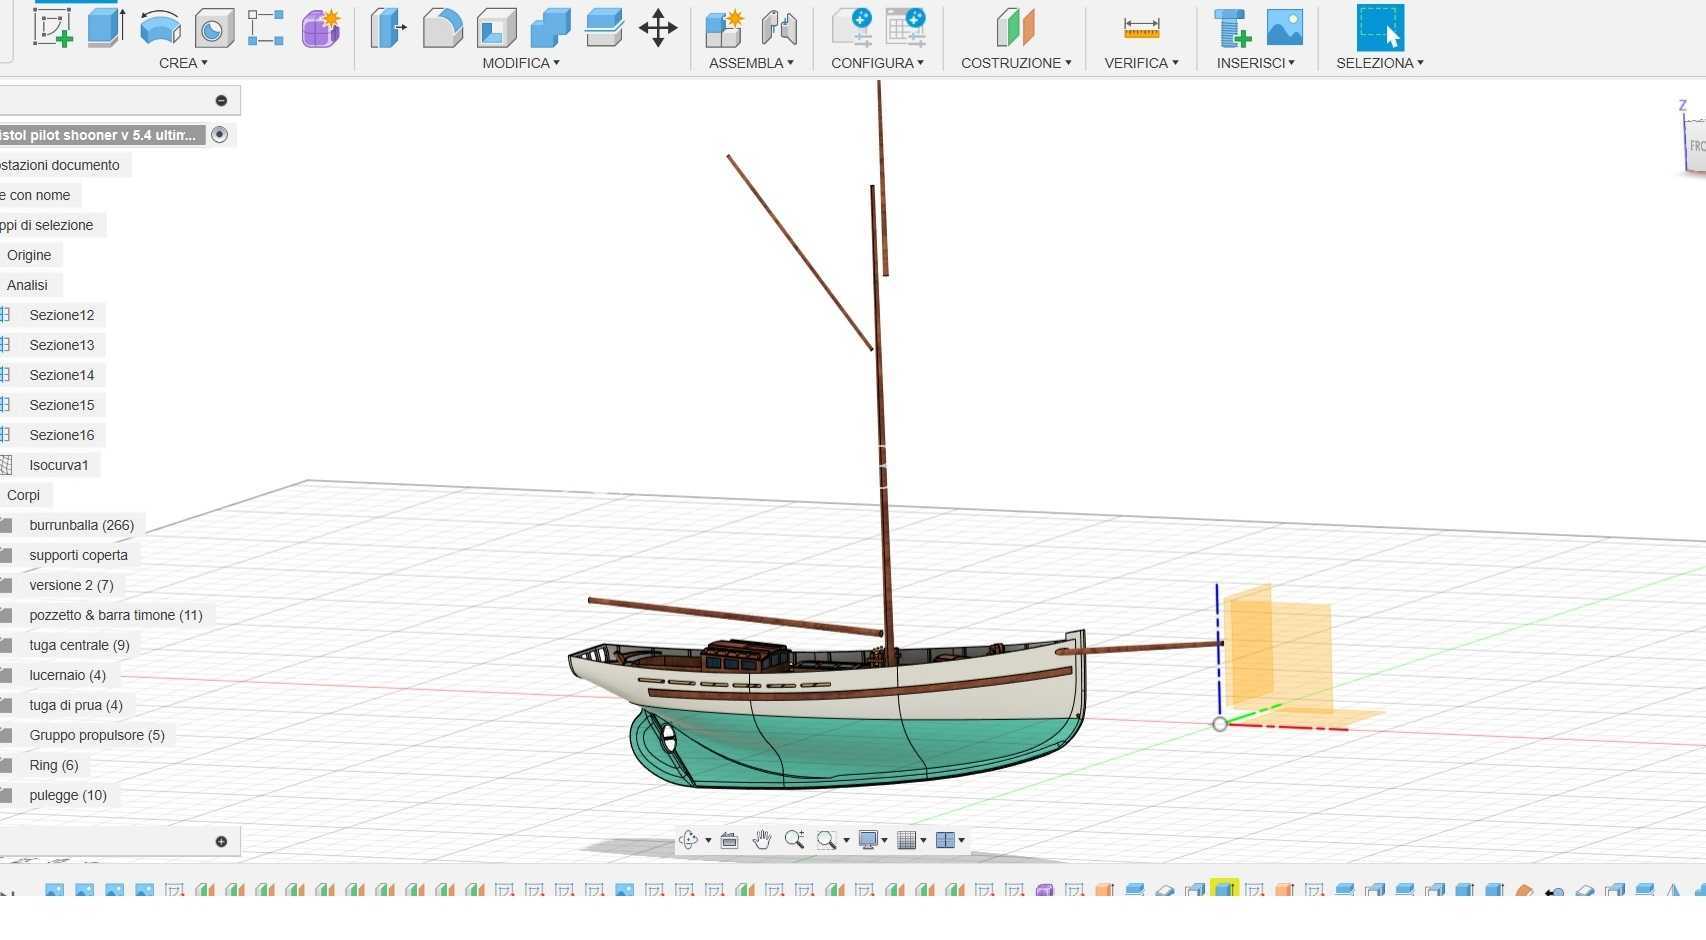Toggle visibility of Isocurva1 analysis

coord(5,465)
